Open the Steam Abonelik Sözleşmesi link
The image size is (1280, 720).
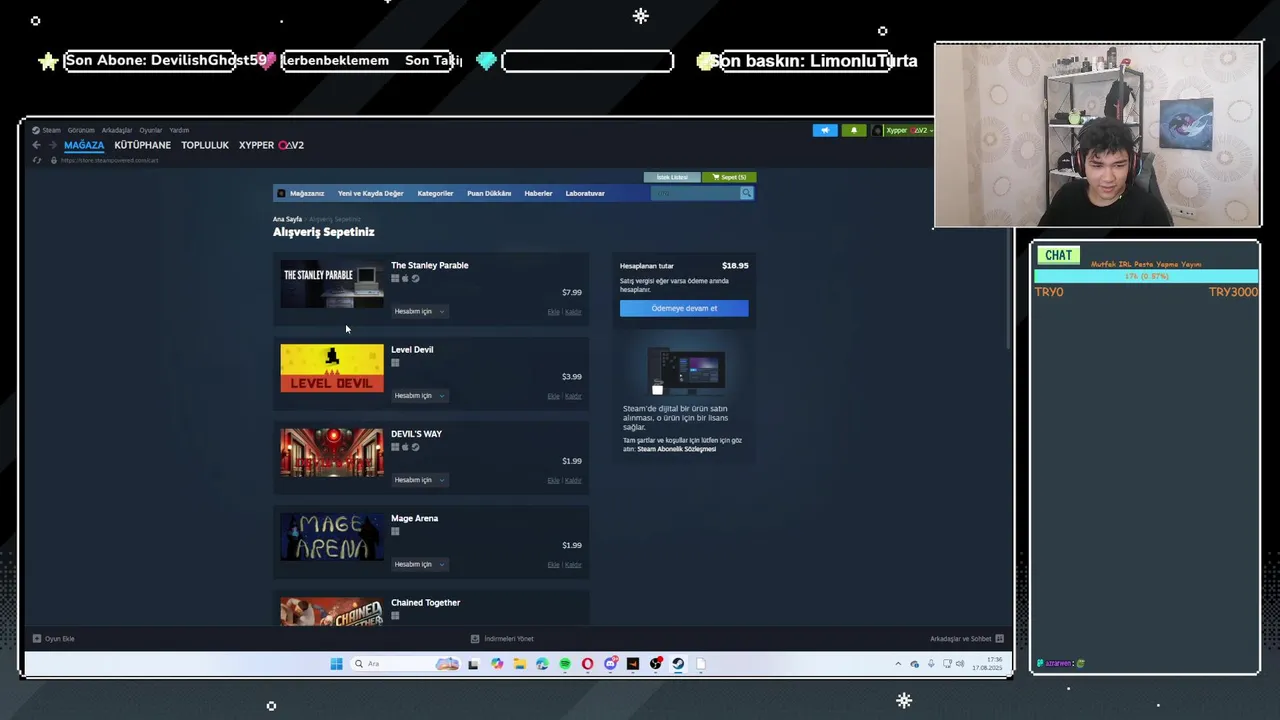[677, 449]
